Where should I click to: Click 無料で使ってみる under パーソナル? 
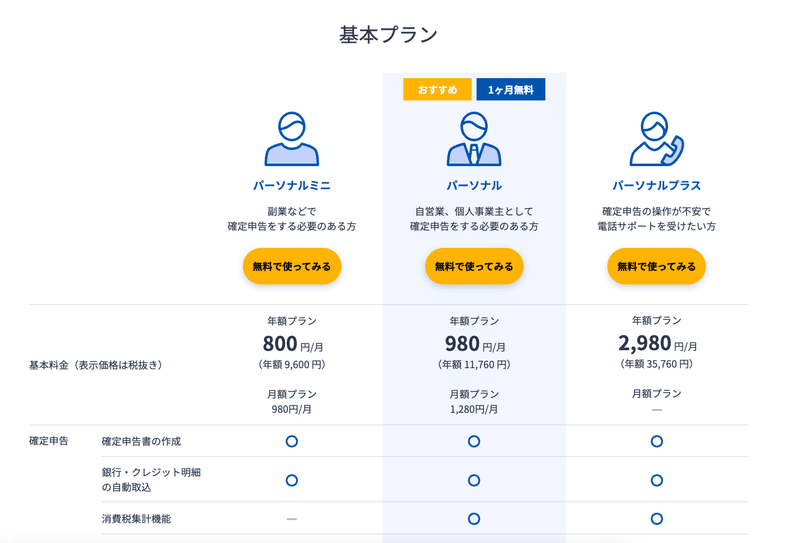click(x=474, y=266)
